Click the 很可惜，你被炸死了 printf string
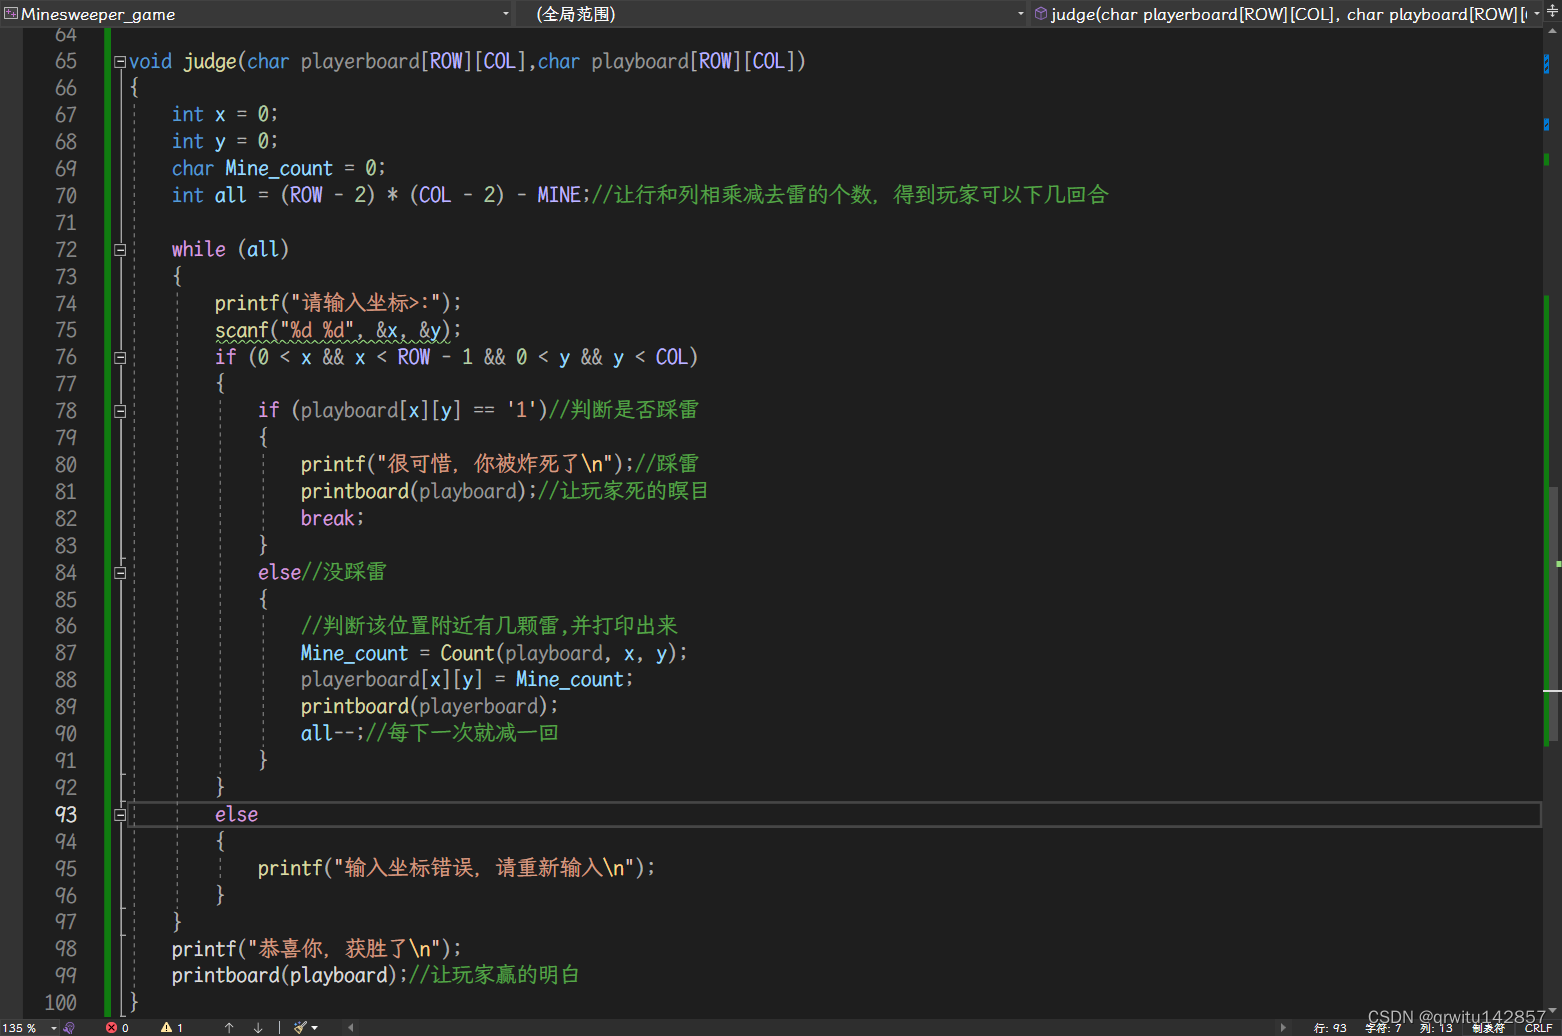The width and height of the screenshot is (1562, 1036). point(494,464)
